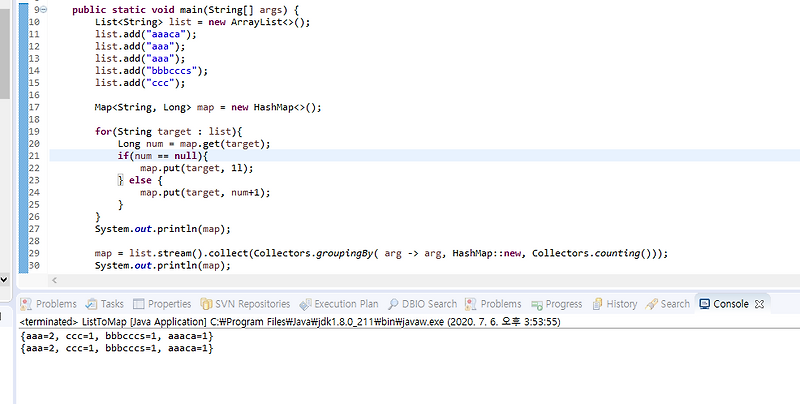This screenshot has height=404, width=800.
Task: Close the Console view via its X
Action: [759, 304]
